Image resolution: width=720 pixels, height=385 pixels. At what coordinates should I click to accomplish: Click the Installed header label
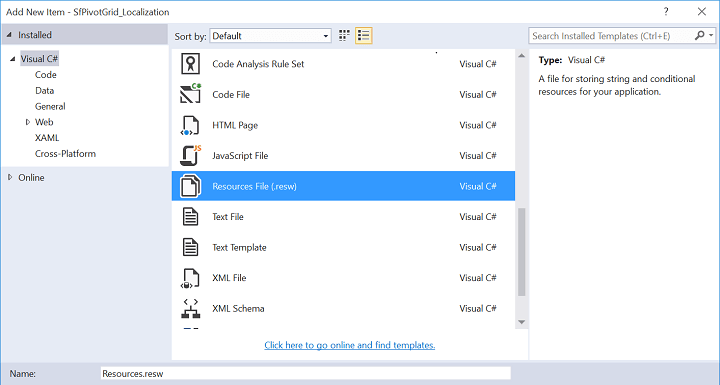tap(35, 35)
